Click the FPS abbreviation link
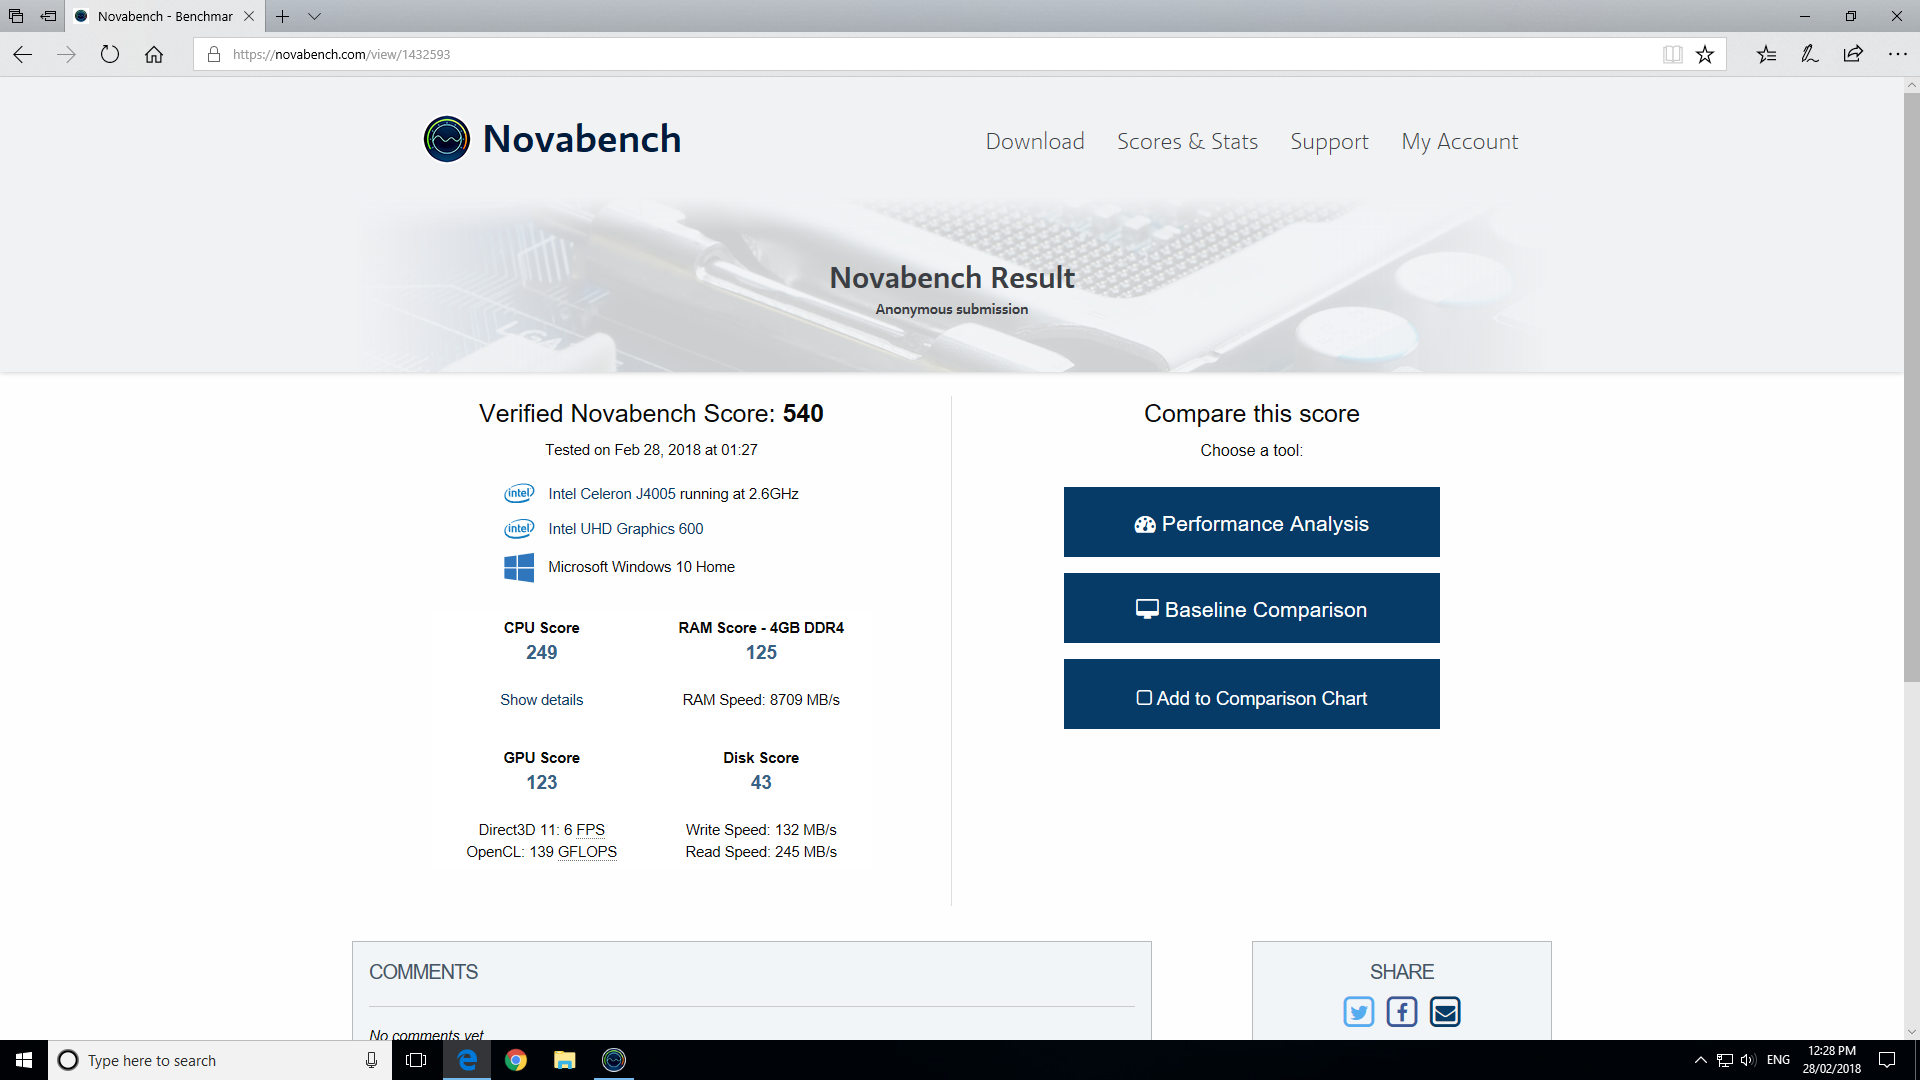Viewport: 1920px width, 1080px height. (x=590, y=830)
